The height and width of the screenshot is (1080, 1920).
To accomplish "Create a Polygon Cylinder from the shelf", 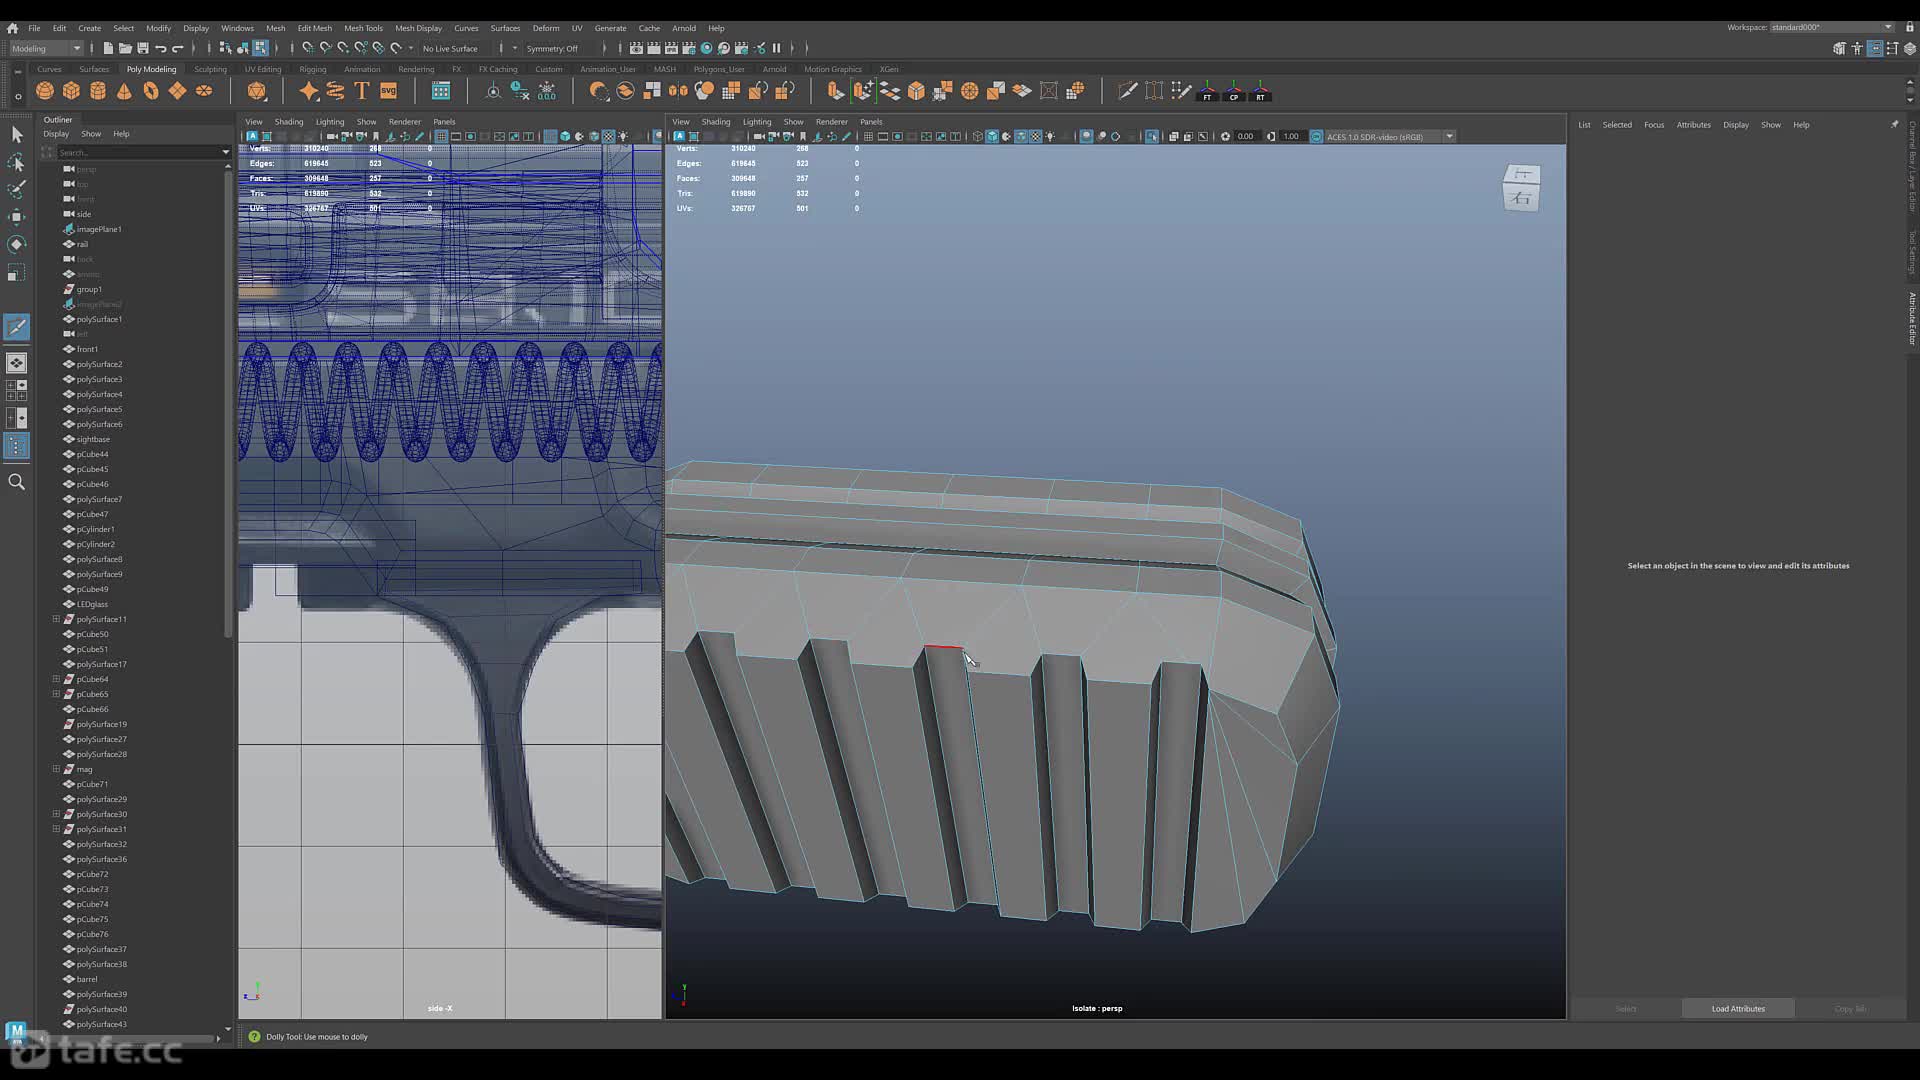I will (x=98, y=91).
